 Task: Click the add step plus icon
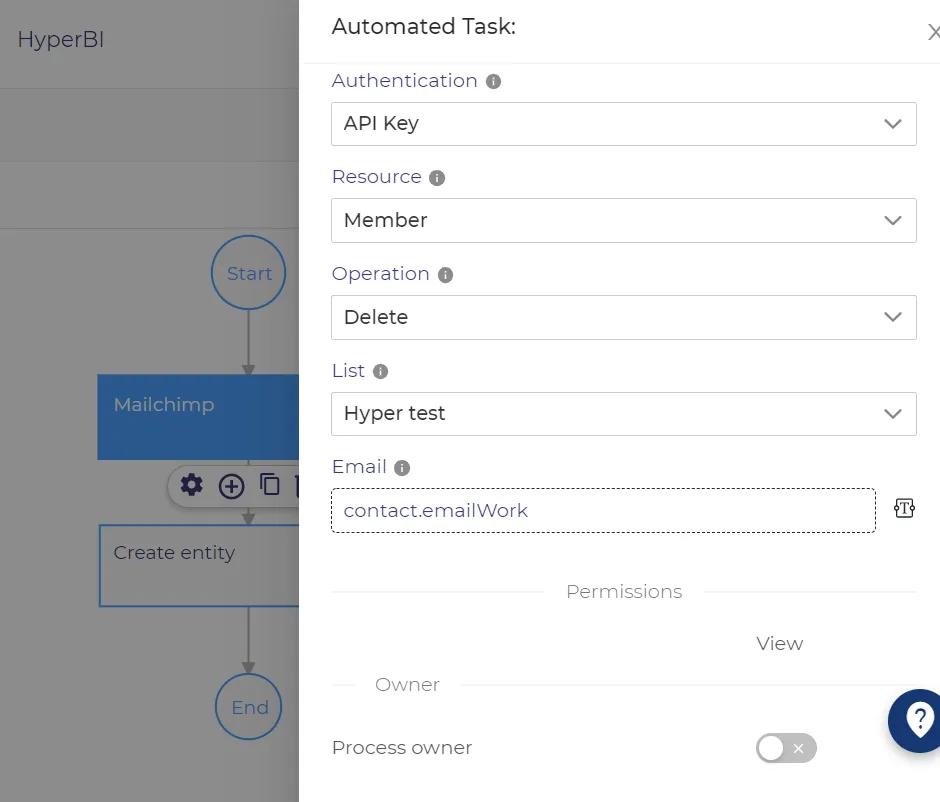tap(231, 486)
